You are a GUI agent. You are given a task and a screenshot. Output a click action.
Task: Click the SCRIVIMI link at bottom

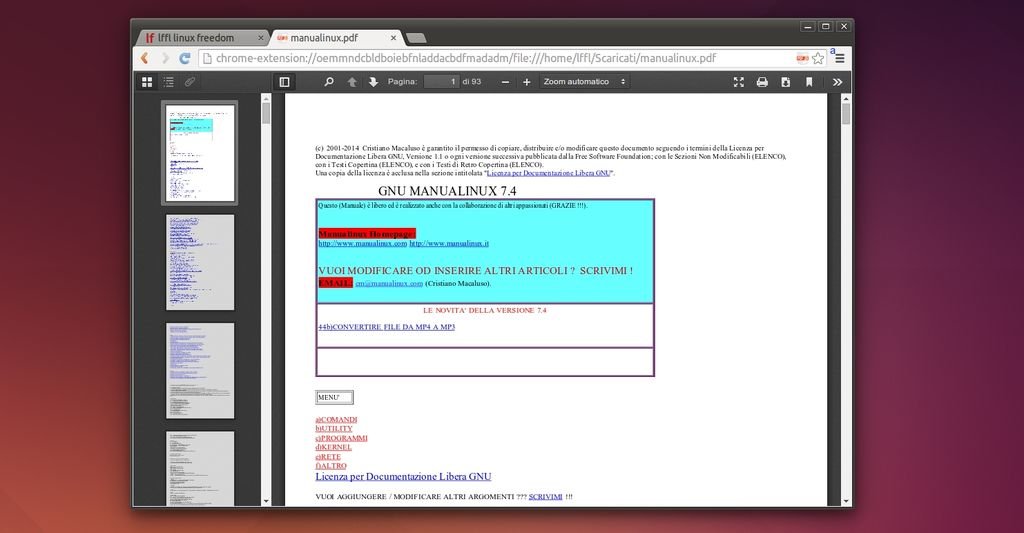tap(545, 496)
